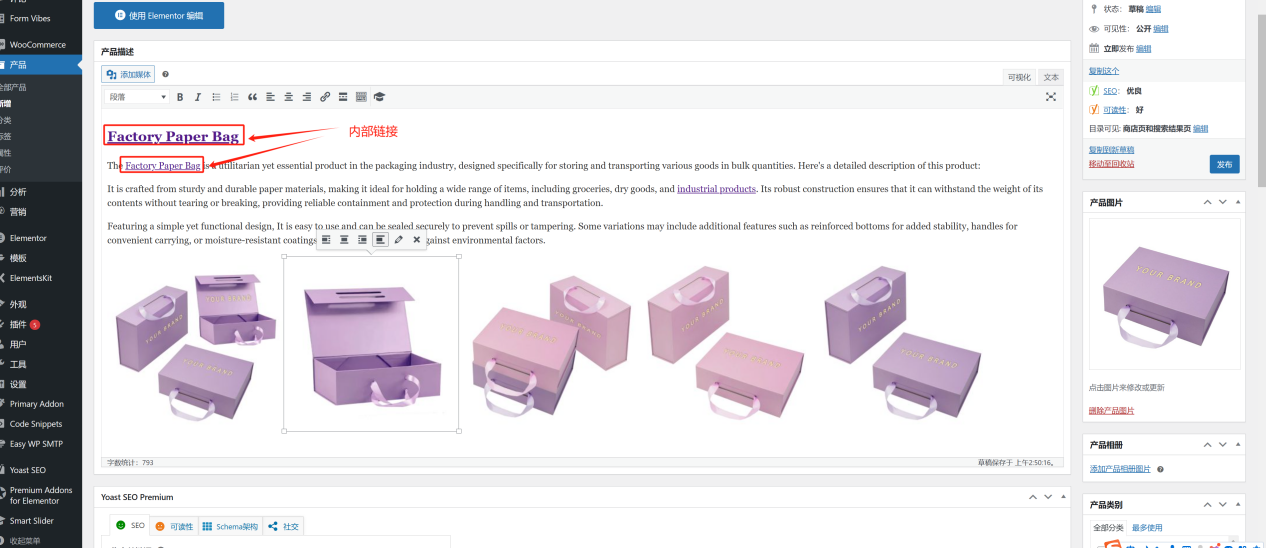Toggle the extended toolbar (kitchen sink)
1266x548 pixels.
[x=361, y=97]
